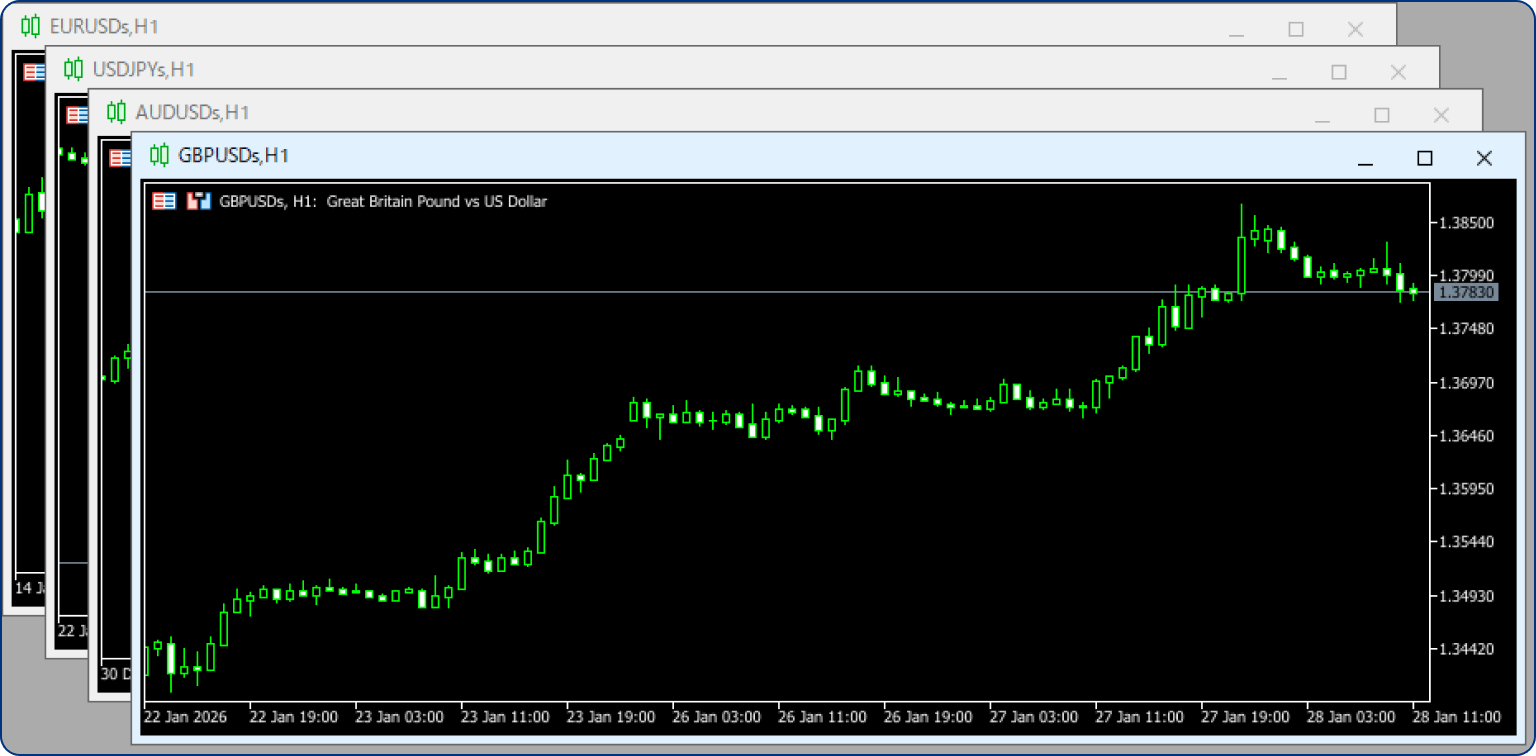Toggle One Click Trading icon in EURUSDs chart
The image size is (1536, 756).
[34, 72]
